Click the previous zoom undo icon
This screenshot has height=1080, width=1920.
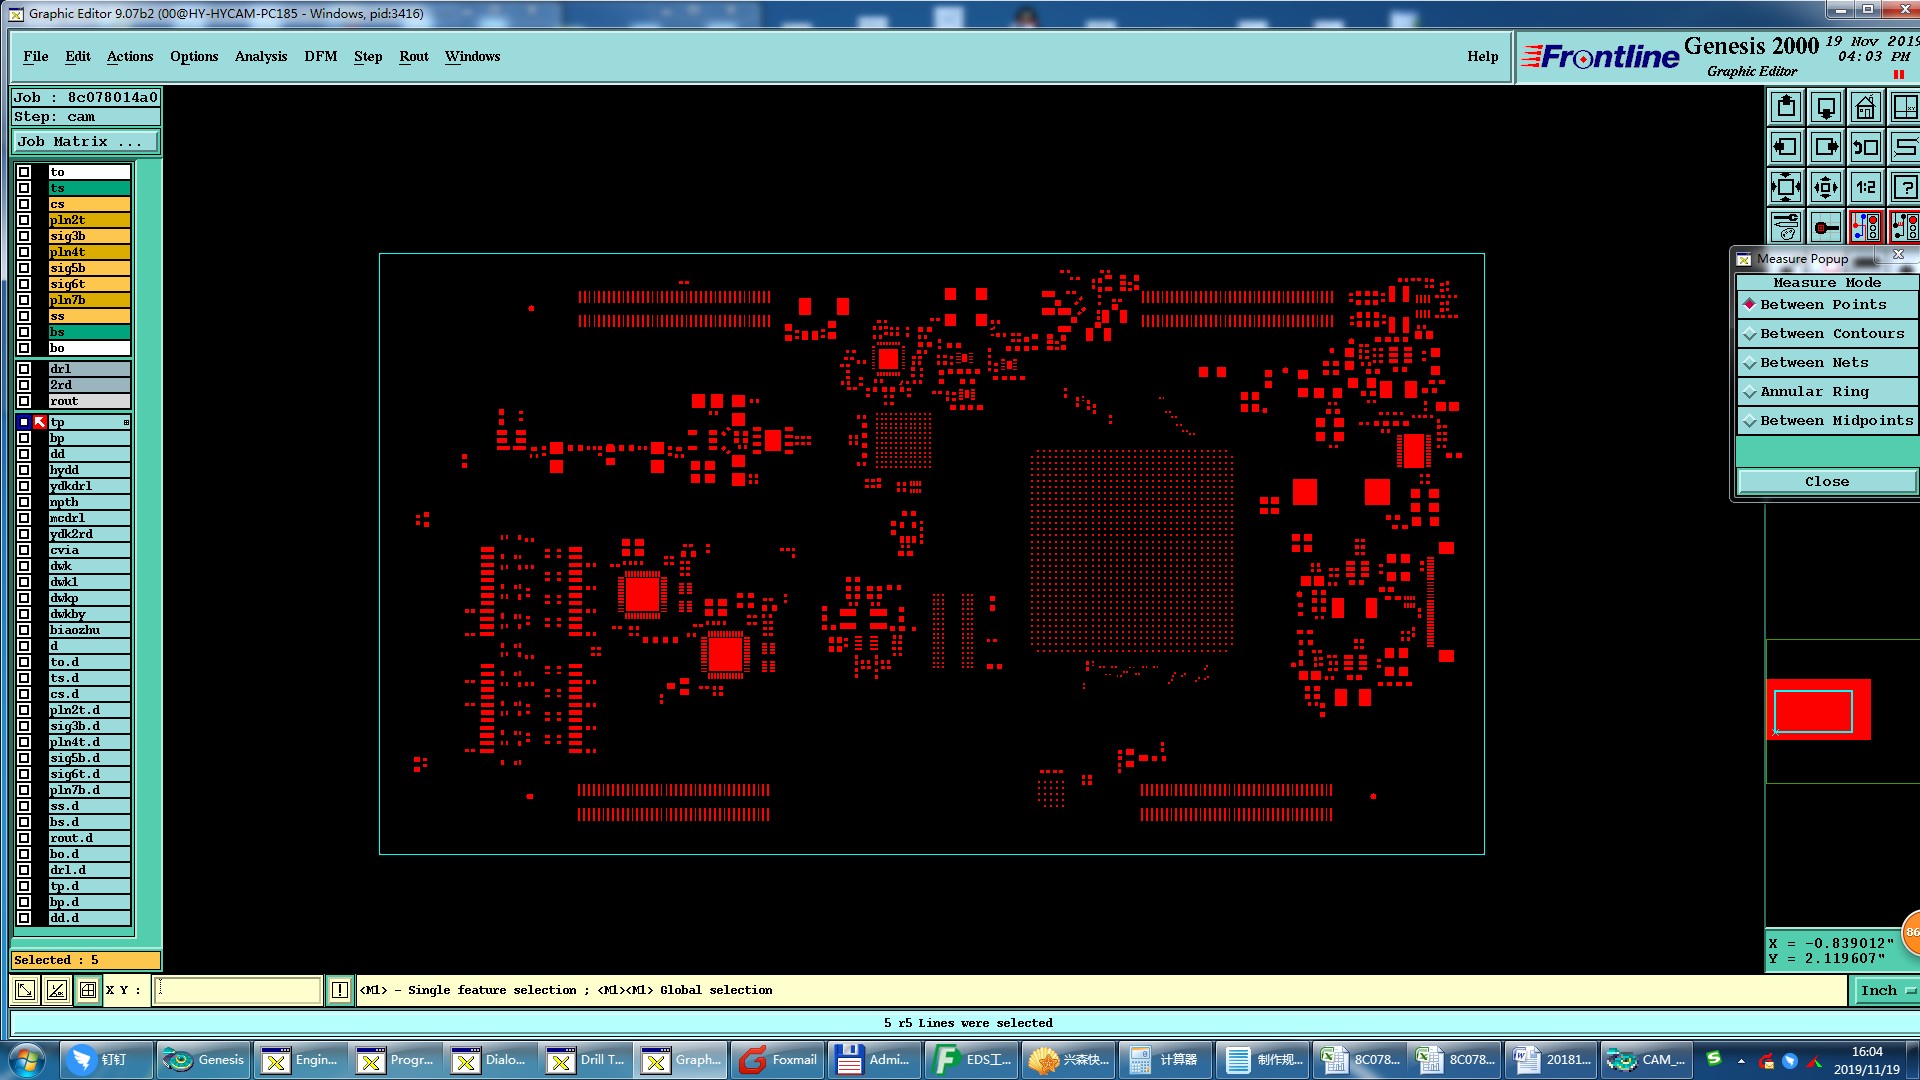1866,147
